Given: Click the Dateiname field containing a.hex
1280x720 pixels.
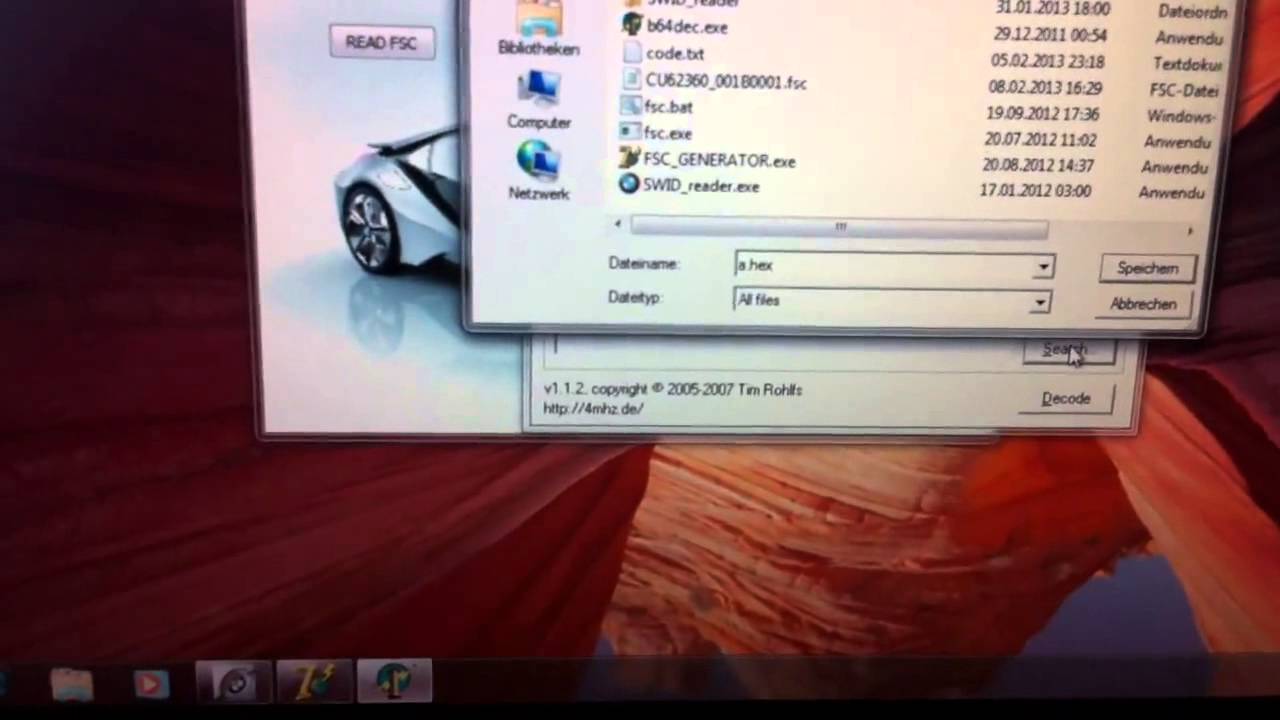Looking at the screenshot, I should (894, 266).
